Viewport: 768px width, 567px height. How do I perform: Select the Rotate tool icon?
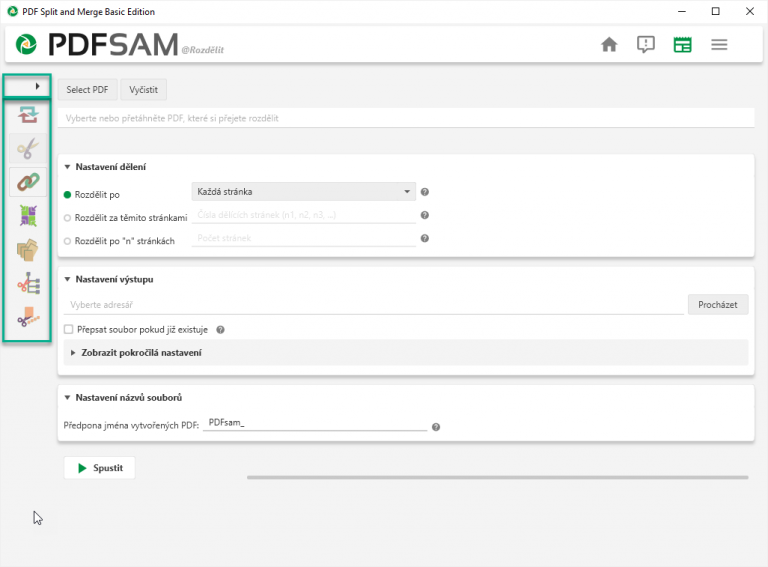28,216
